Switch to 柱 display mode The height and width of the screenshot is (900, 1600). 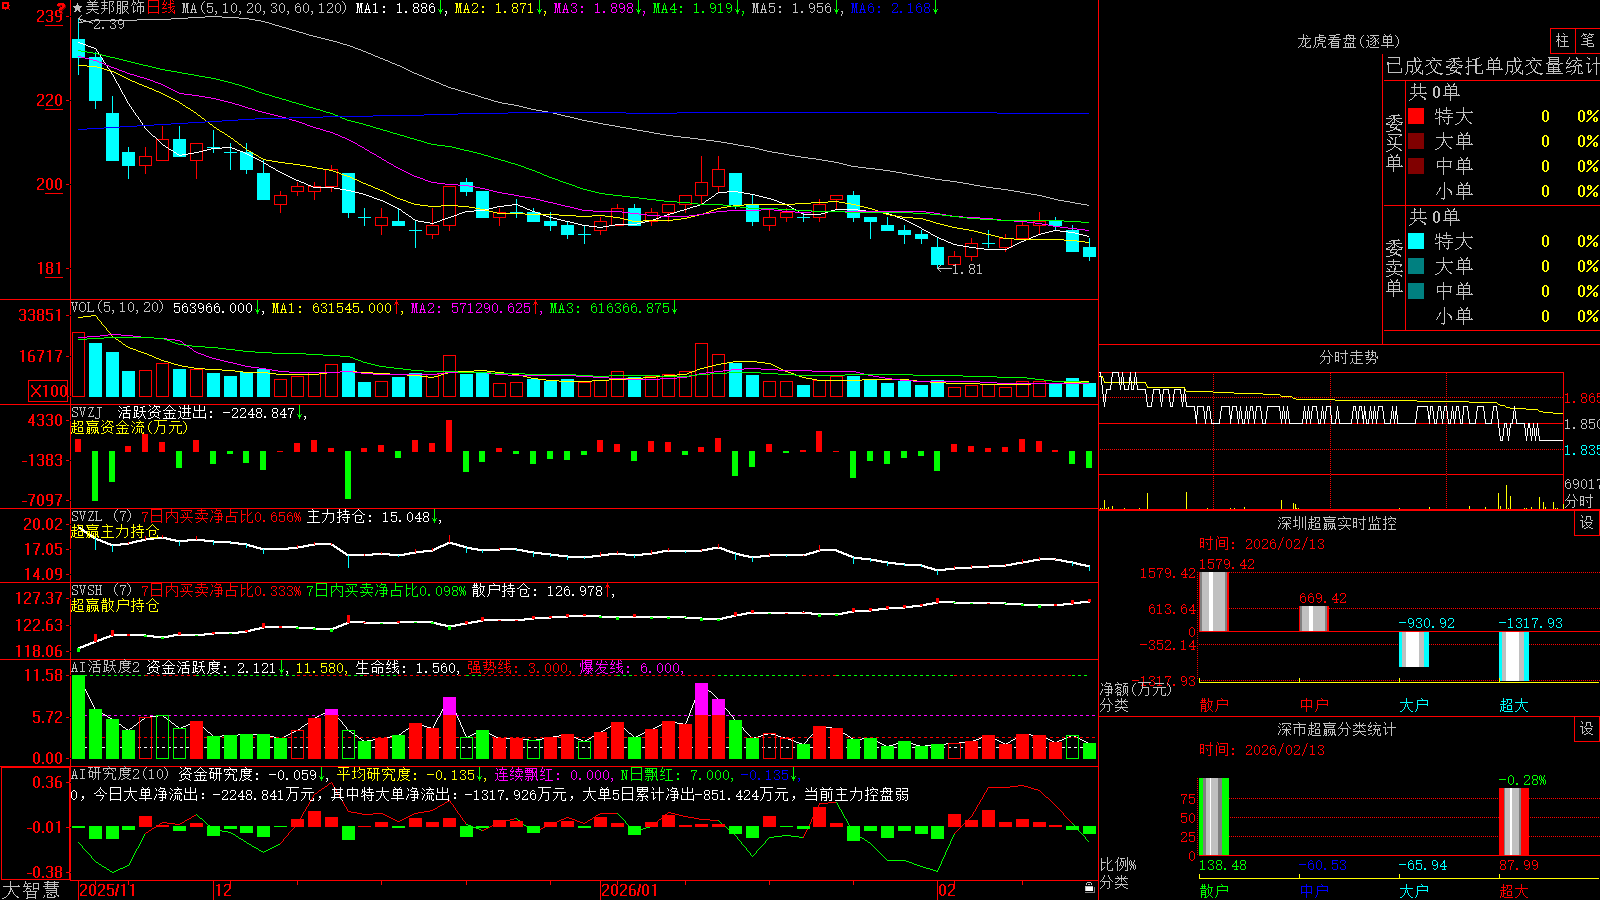(x=1562, y=40)
